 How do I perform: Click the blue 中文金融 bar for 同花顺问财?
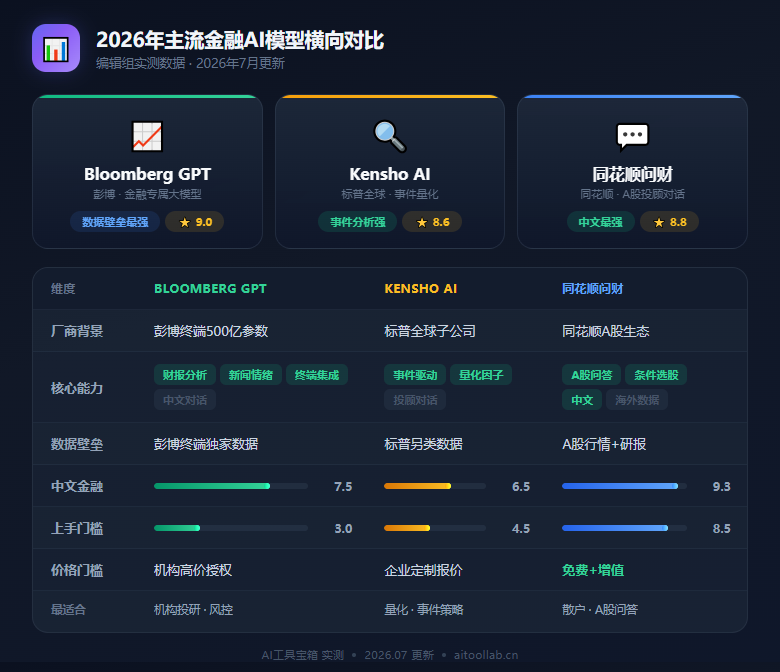pyautogui.click(x=620, y=486)
